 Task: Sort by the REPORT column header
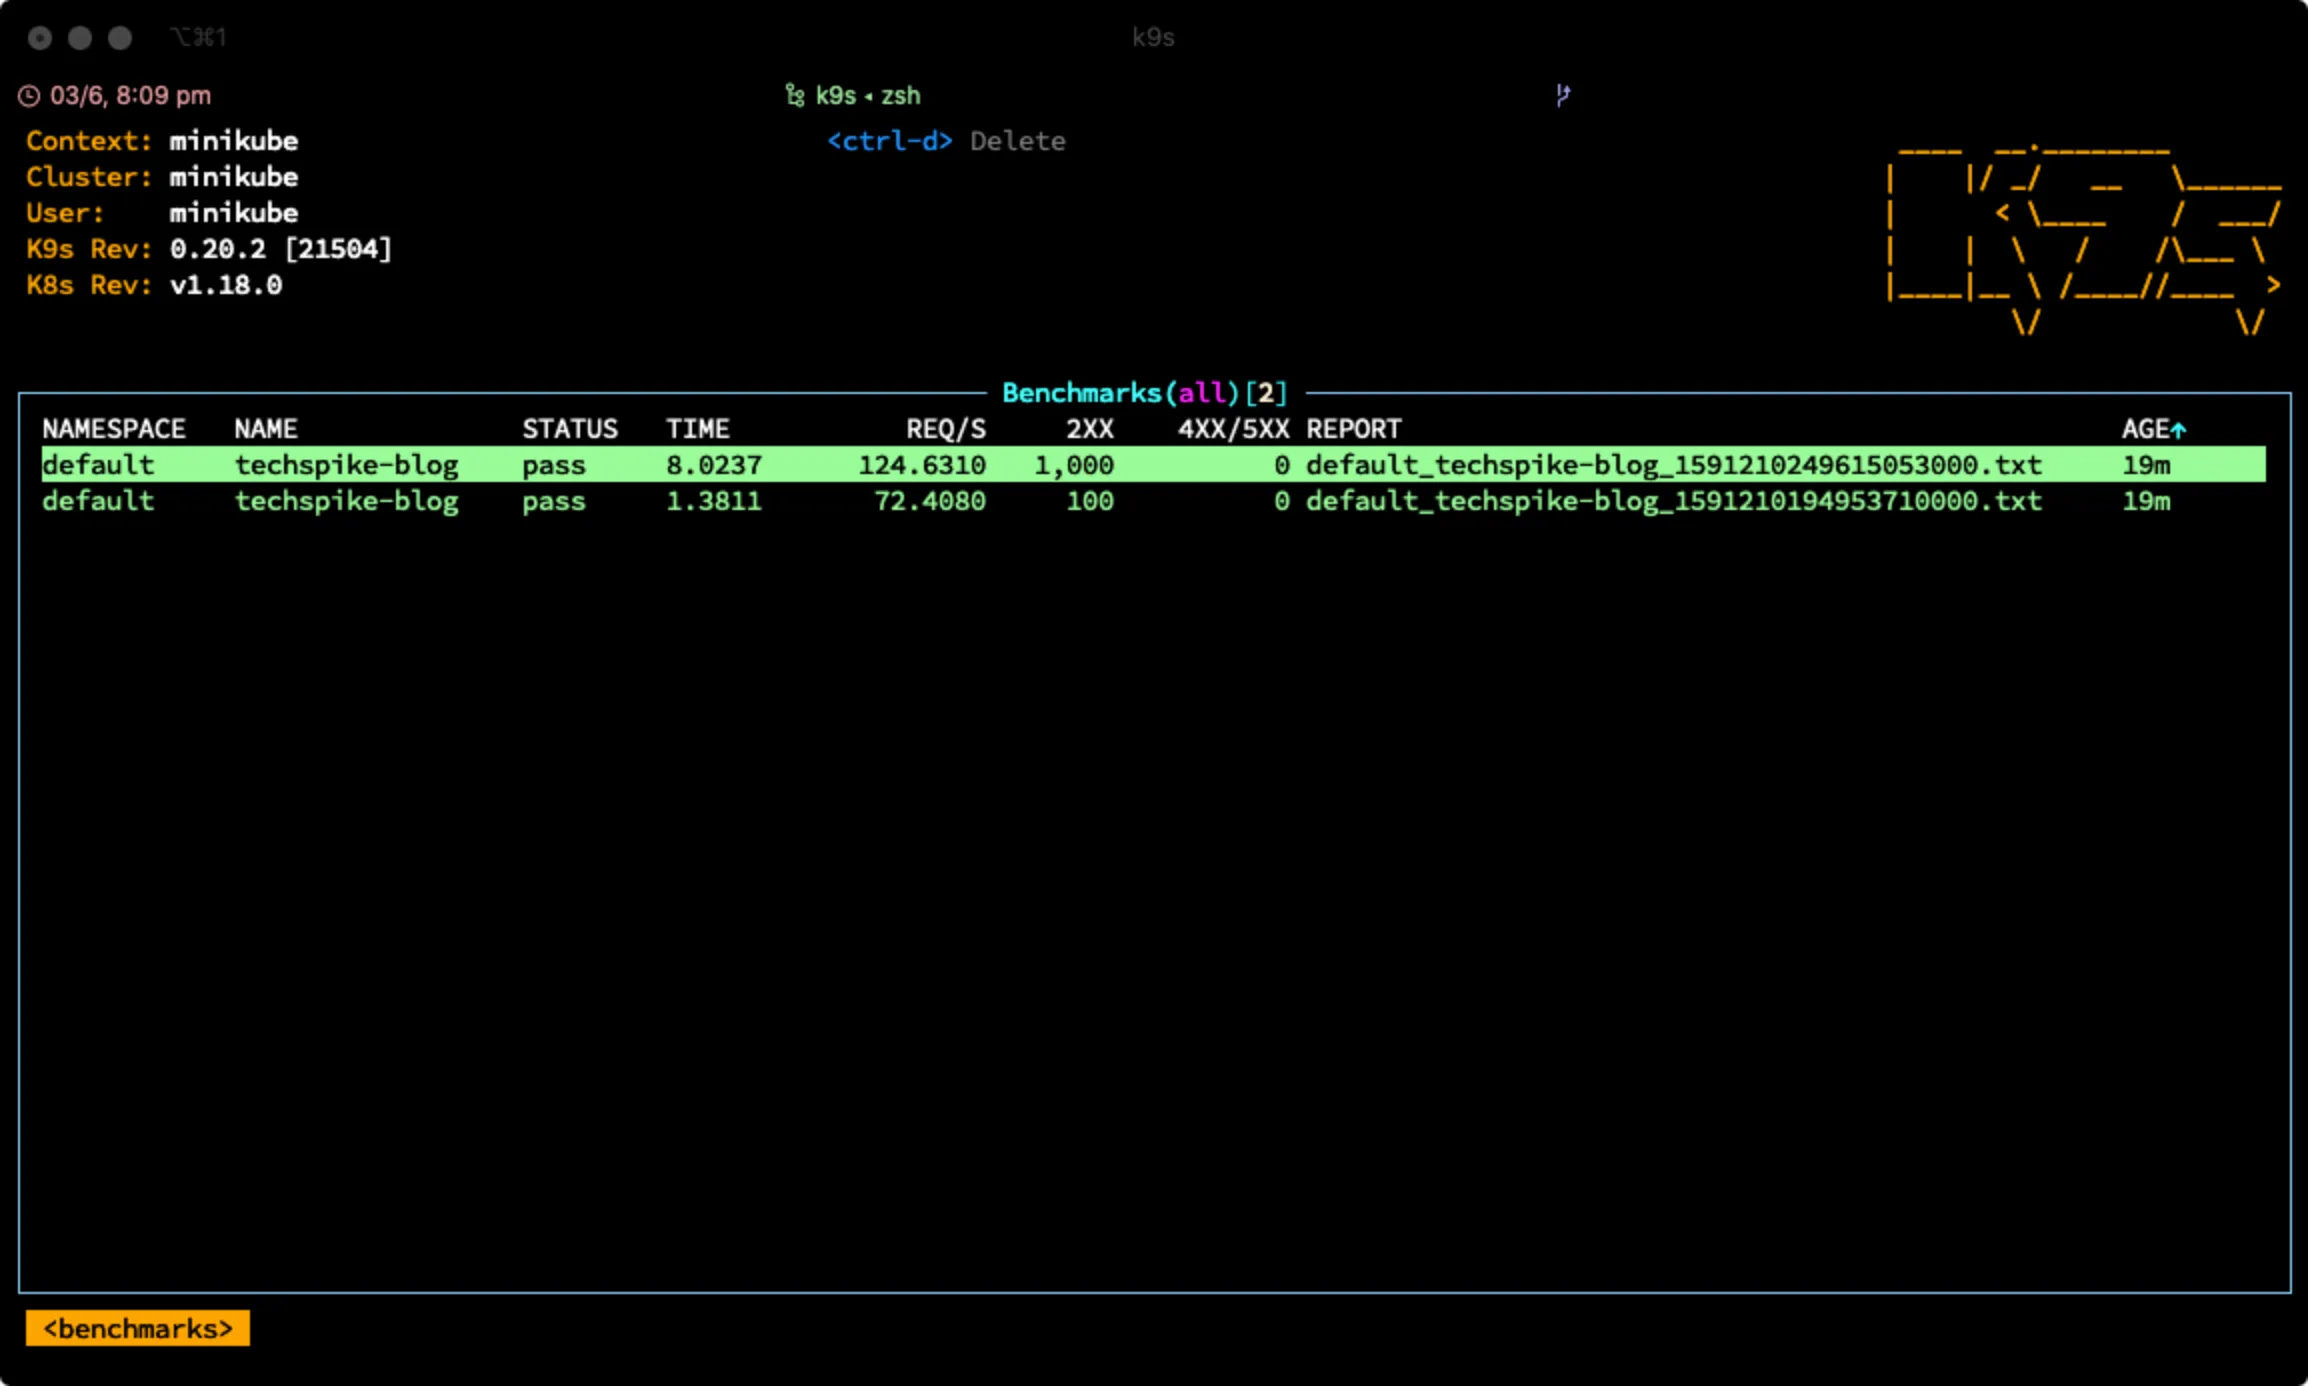1354,429
